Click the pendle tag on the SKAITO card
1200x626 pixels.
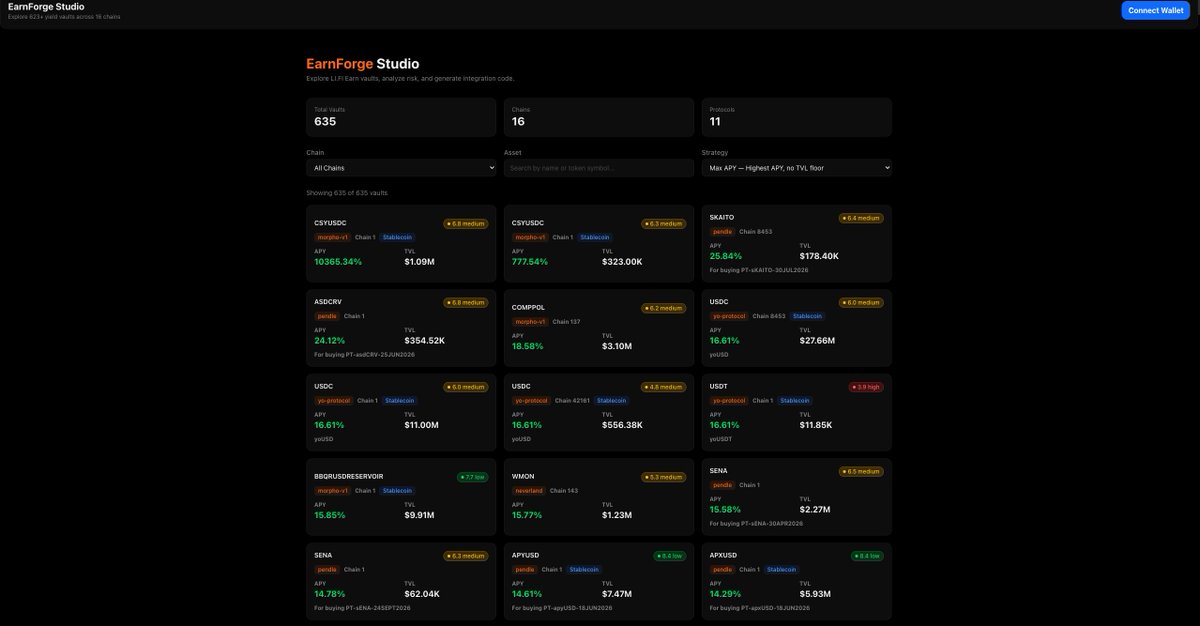(x=722, y=231)
